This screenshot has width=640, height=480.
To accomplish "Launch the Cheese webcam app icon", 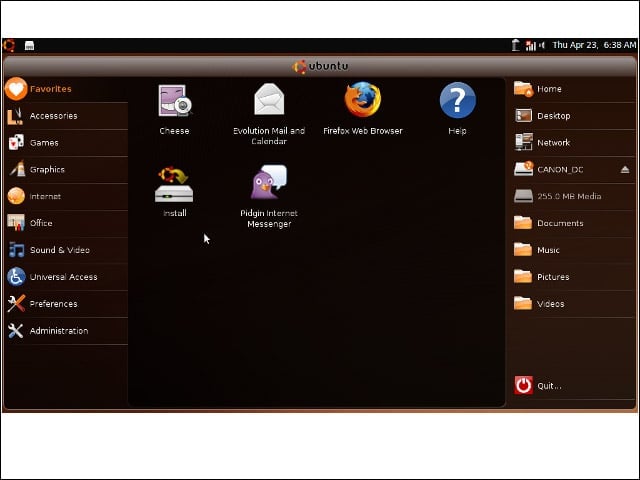I will (x=175, y=100).
